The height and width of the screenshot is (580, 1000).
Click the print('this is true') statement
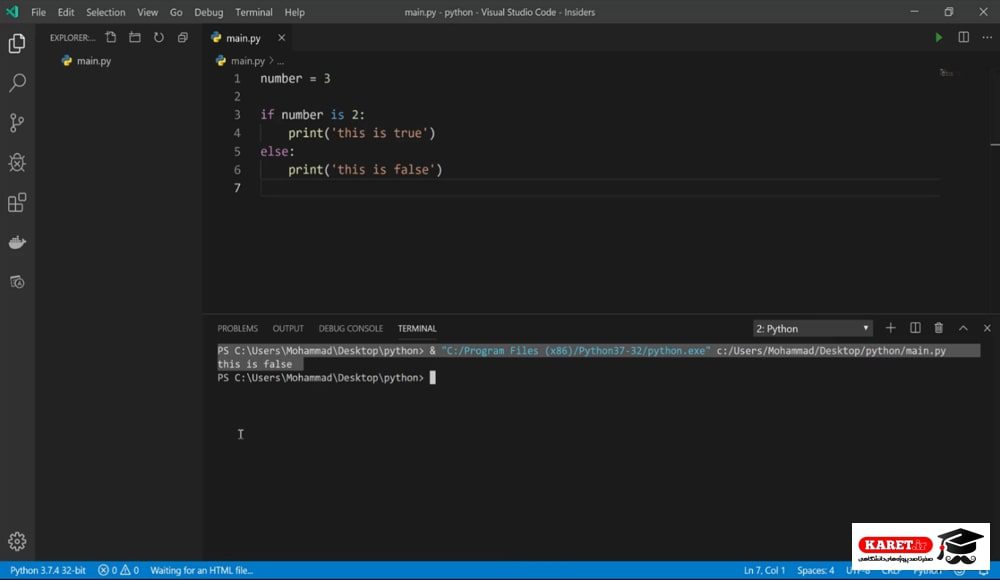(x=362, y=133)
